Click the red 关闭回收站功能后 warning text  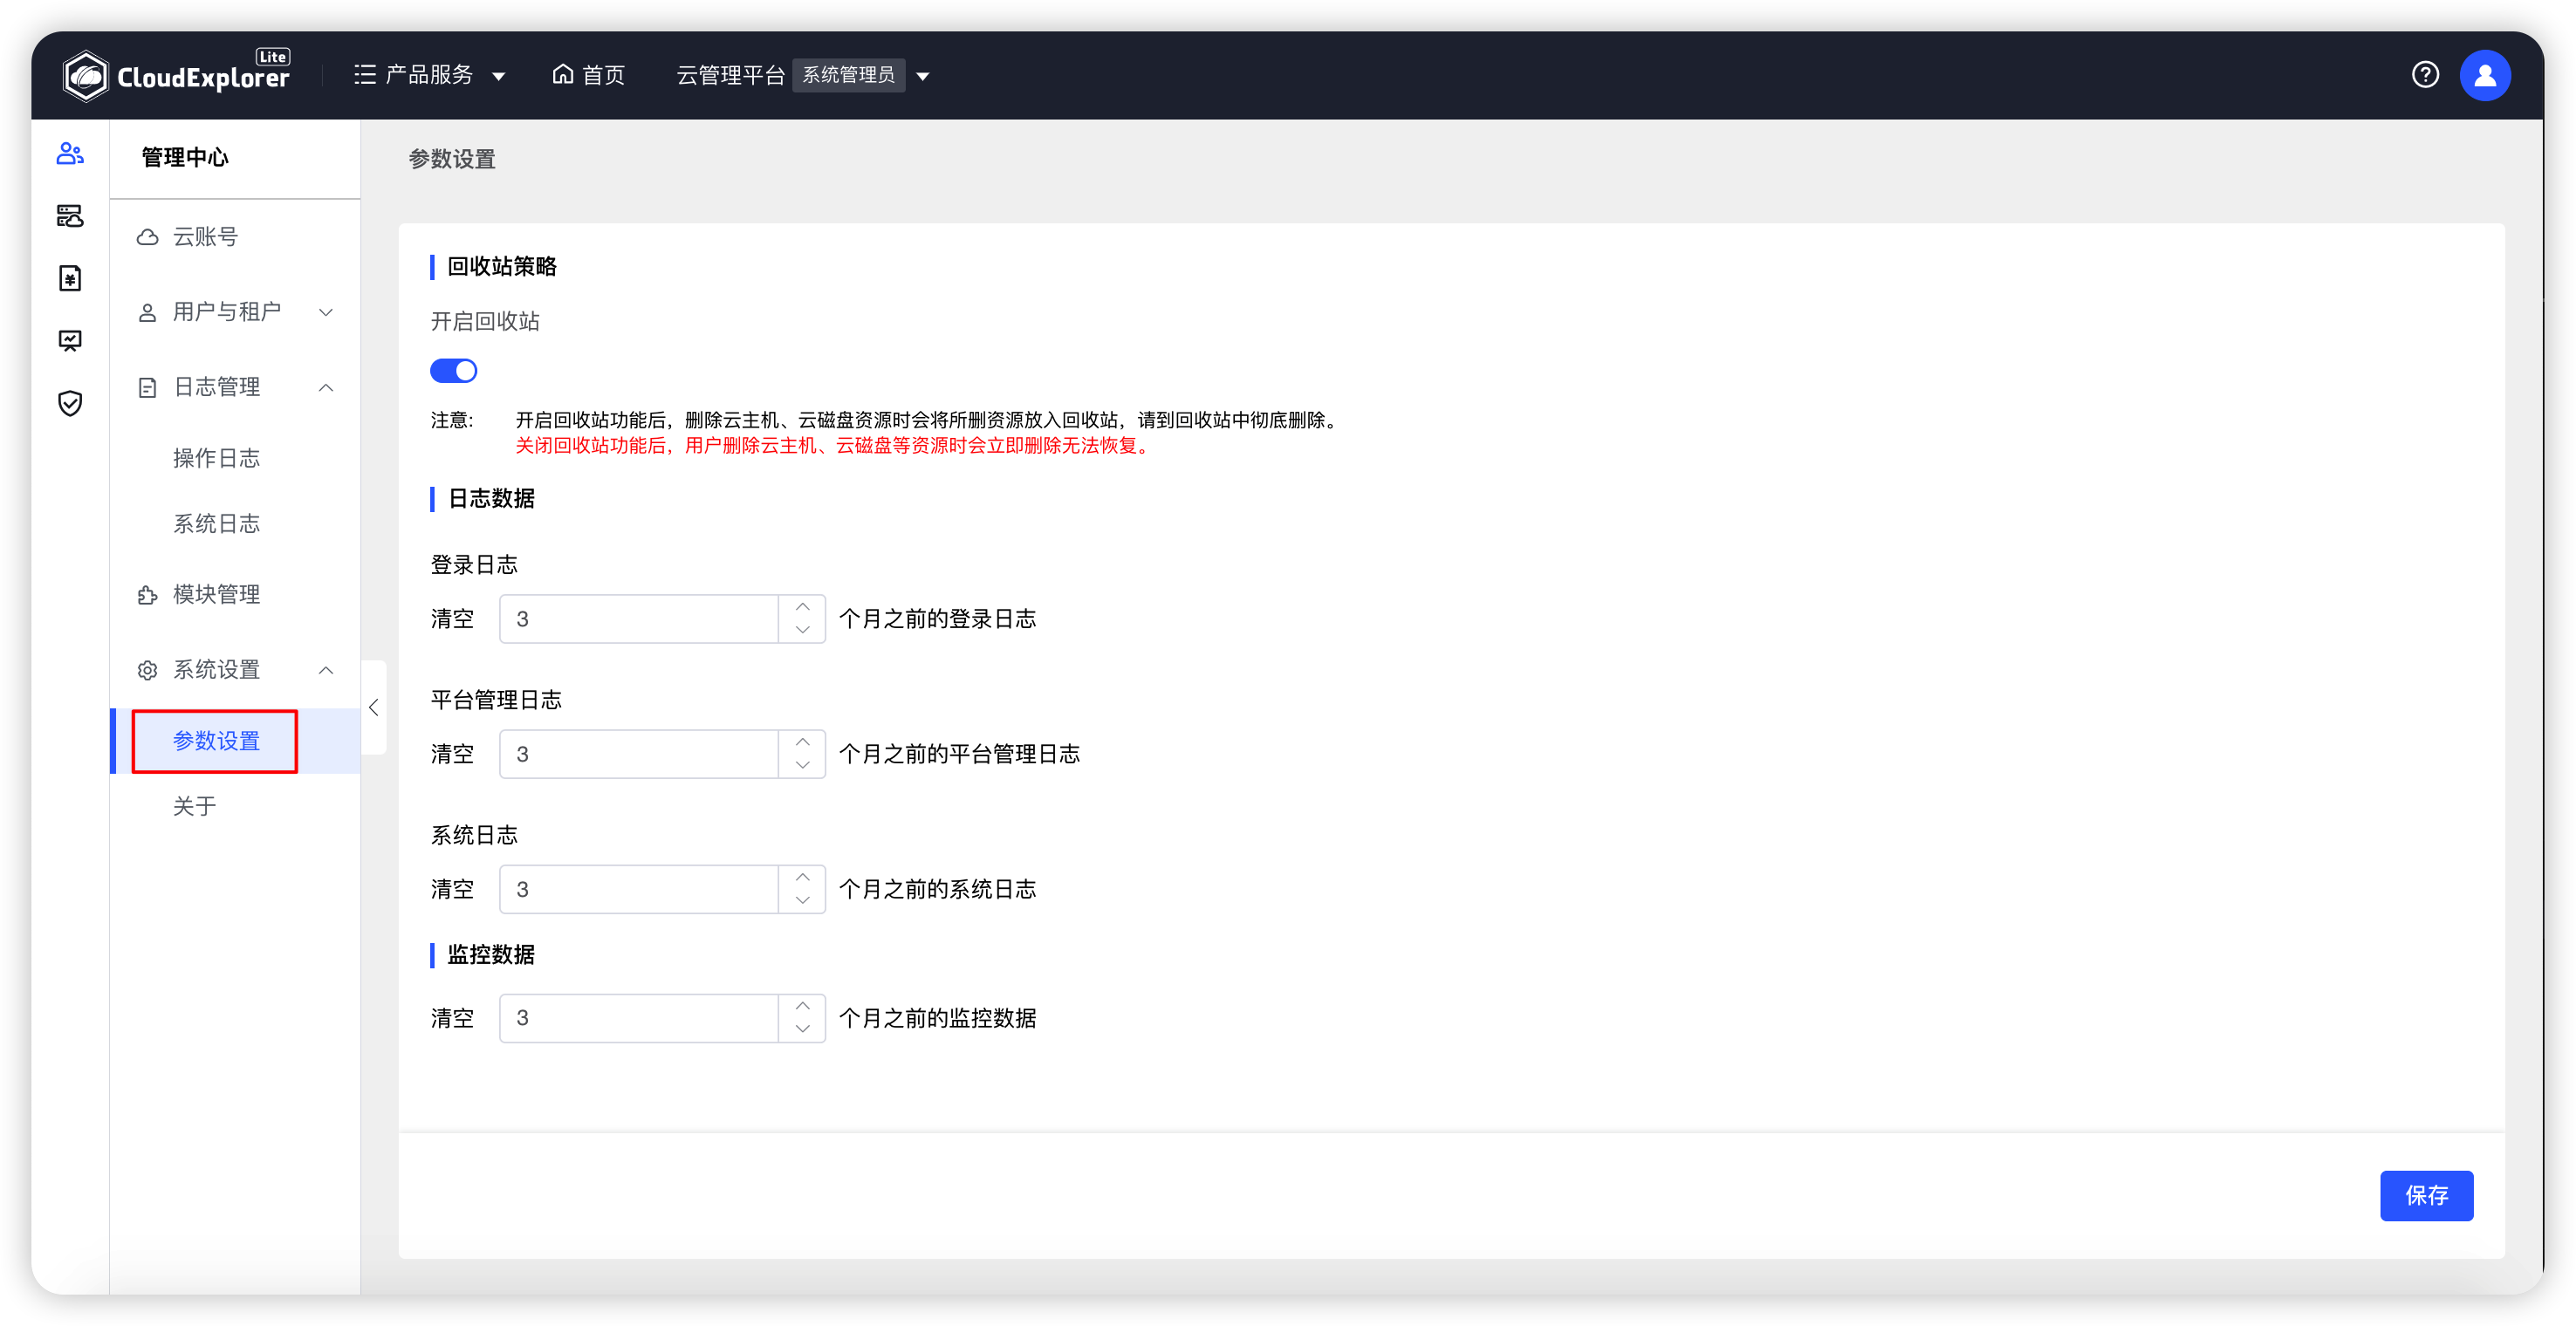(834, 446)
